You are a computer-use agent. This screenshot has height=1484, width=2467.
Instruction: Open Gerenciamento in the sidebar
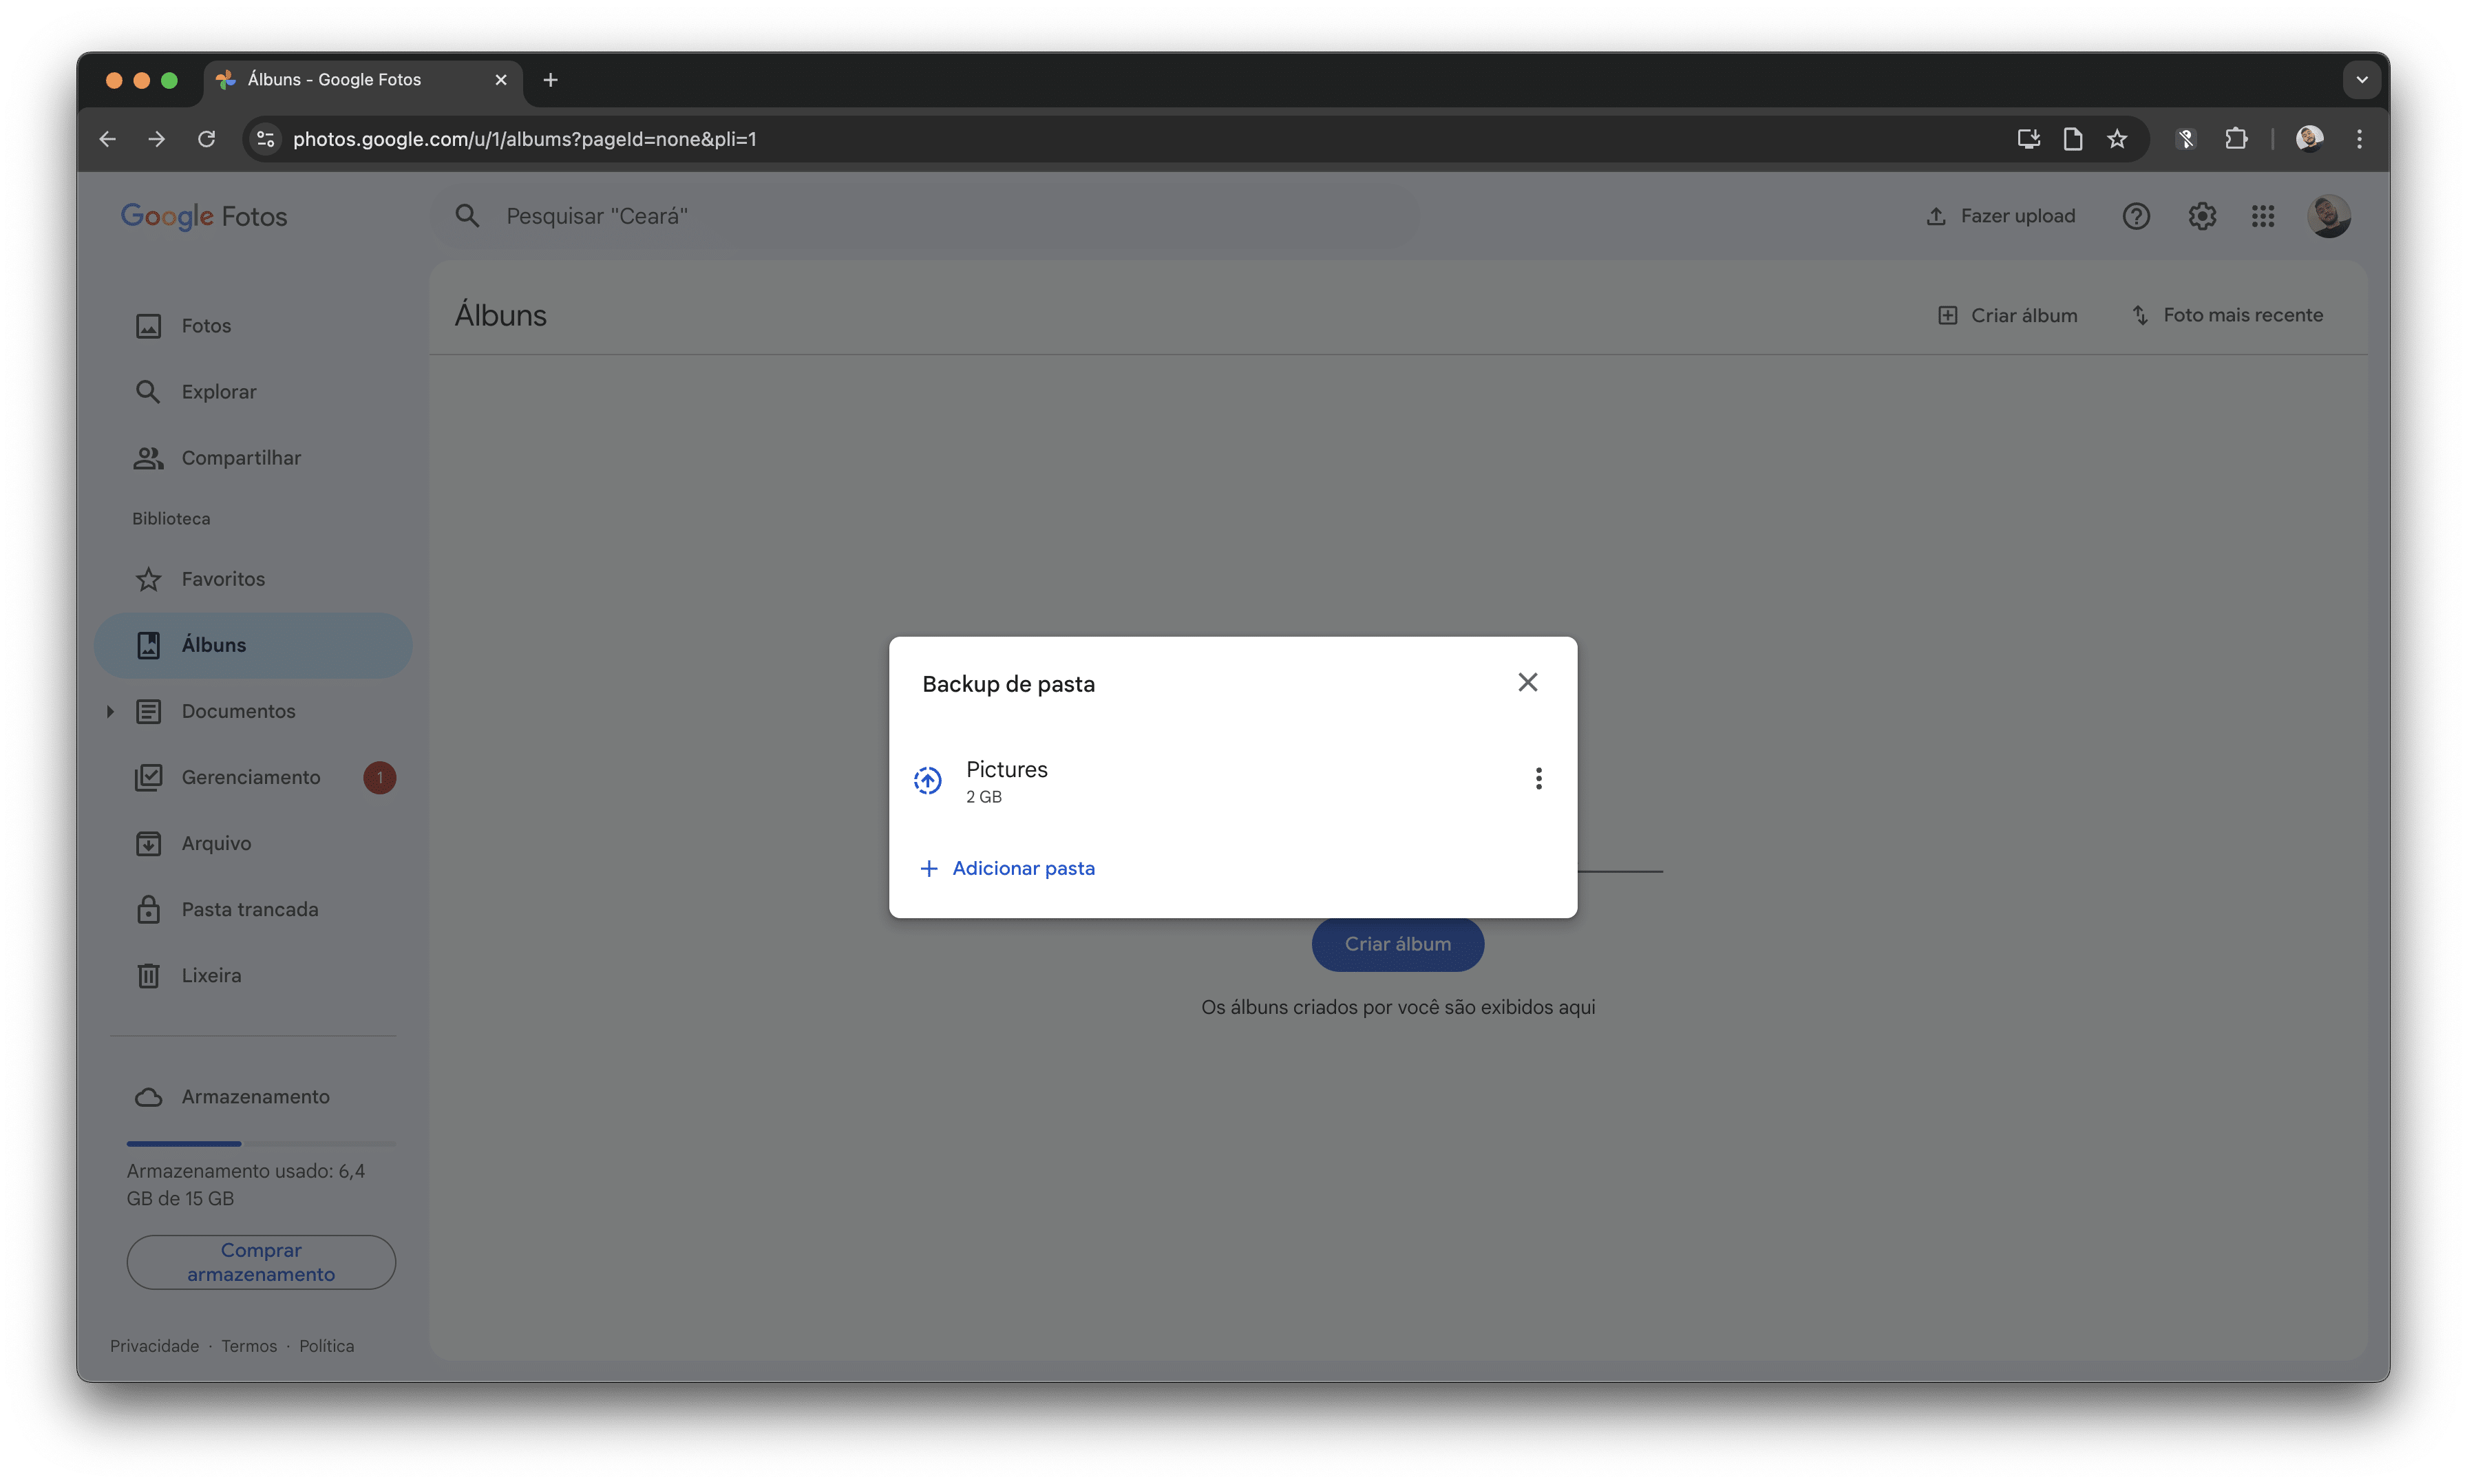click(x=253, y=777)
